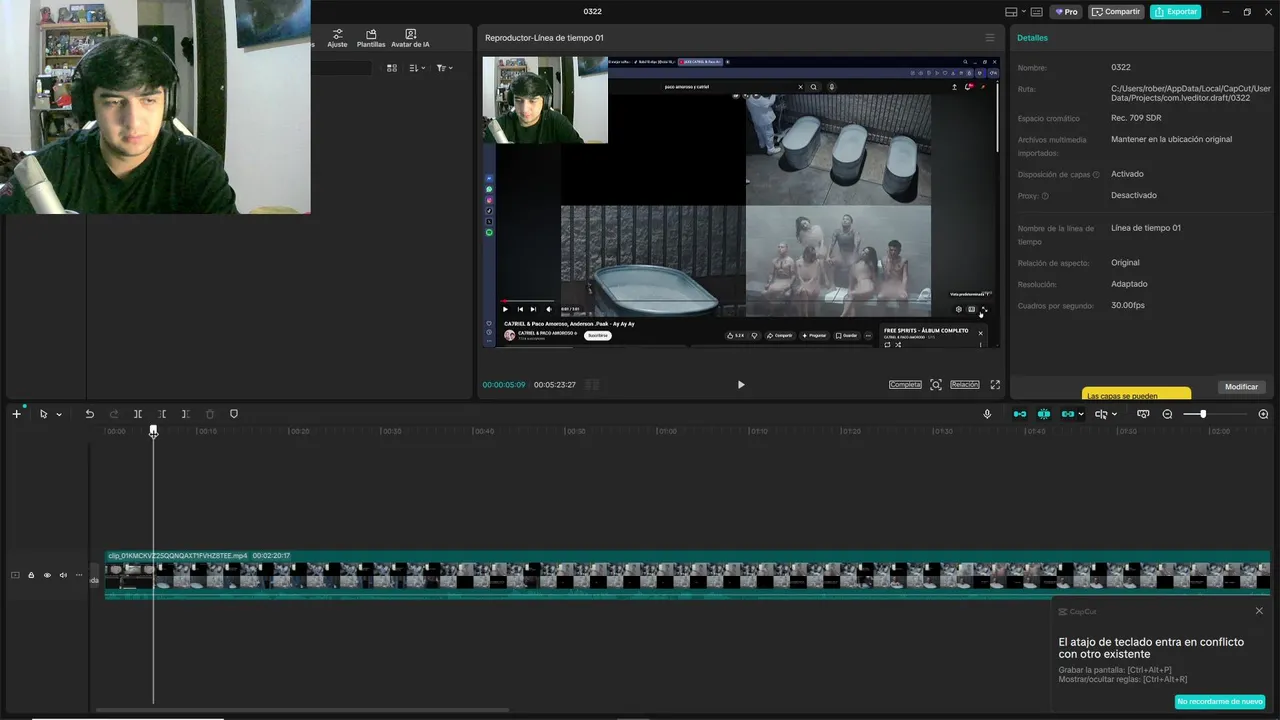Open the Avatar de IA tab
The width and height of the screenshot is (1280, 720).
(x=410, y=38)
